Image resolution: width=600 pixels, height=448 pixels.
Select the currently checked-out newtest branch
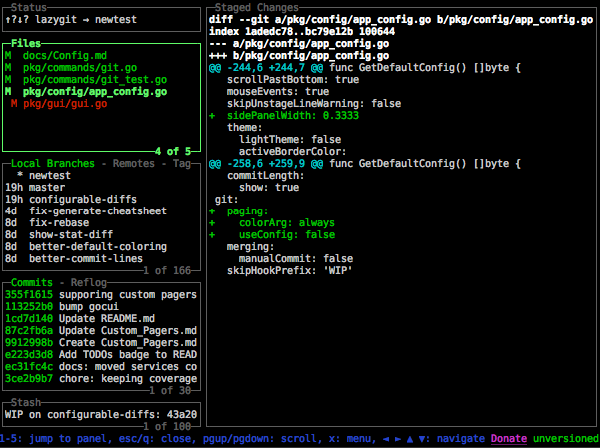[x=57, y=174]
